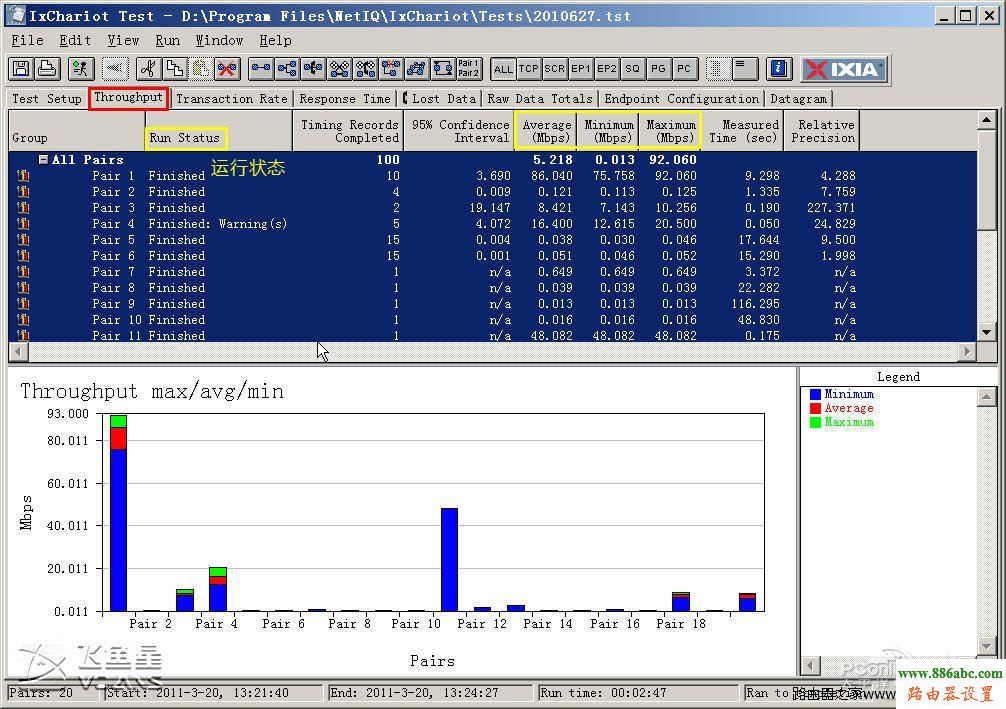The width and height of the screenshot is (1006, 709).
Task: Click the Delete (red X) toolbar icon
Action: click(x=226, y=69)
